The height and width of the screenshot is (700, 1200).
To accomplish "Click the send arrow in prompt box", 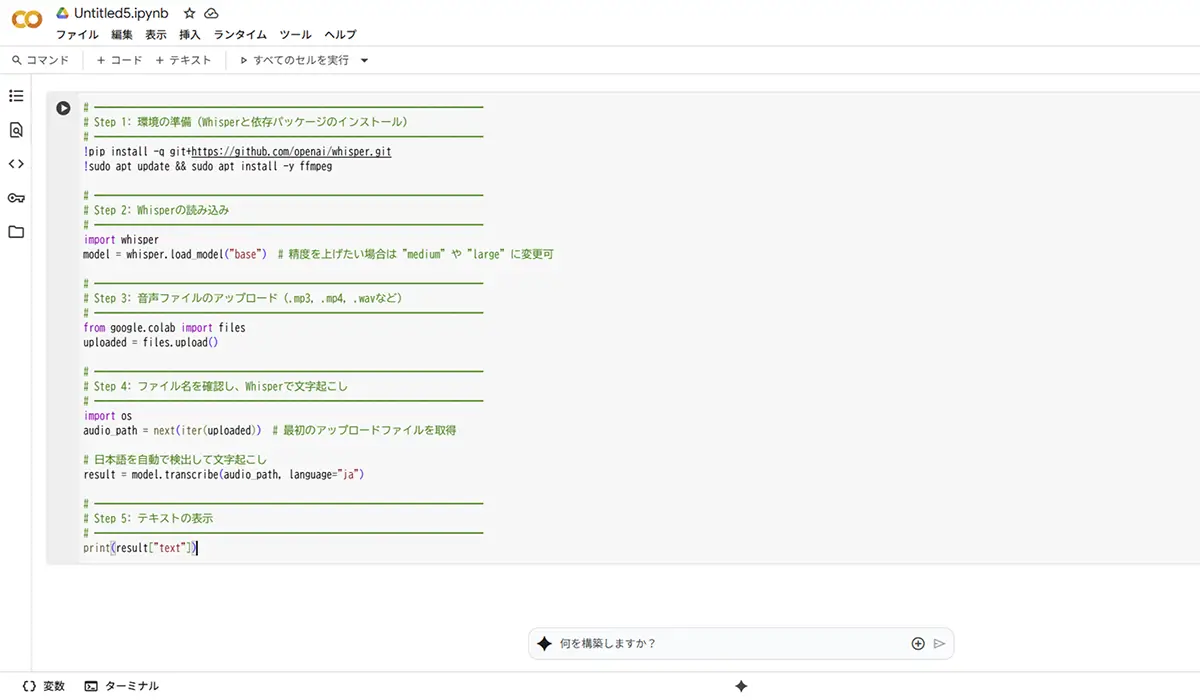I will [x=939, y=644].
